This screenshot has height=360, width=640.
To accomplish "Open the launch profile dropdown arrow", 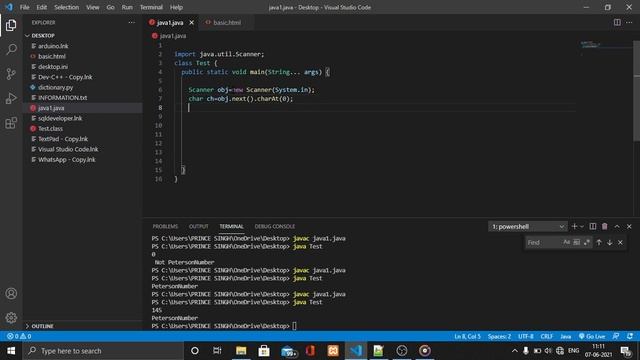I will tap(582, 226).
